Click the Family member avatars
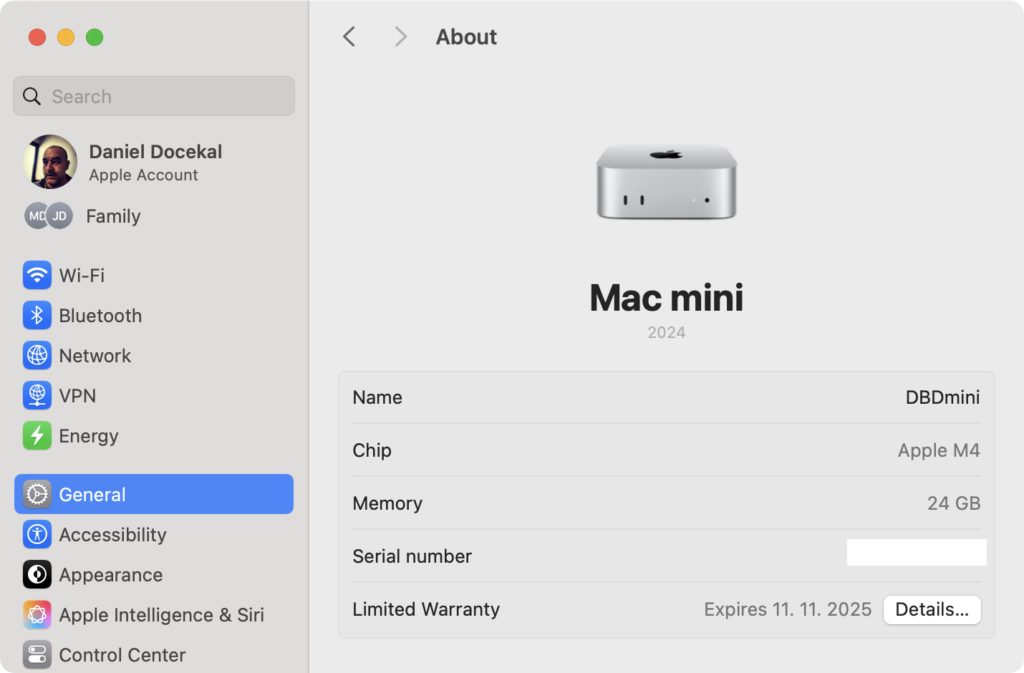 pos(48,216)
